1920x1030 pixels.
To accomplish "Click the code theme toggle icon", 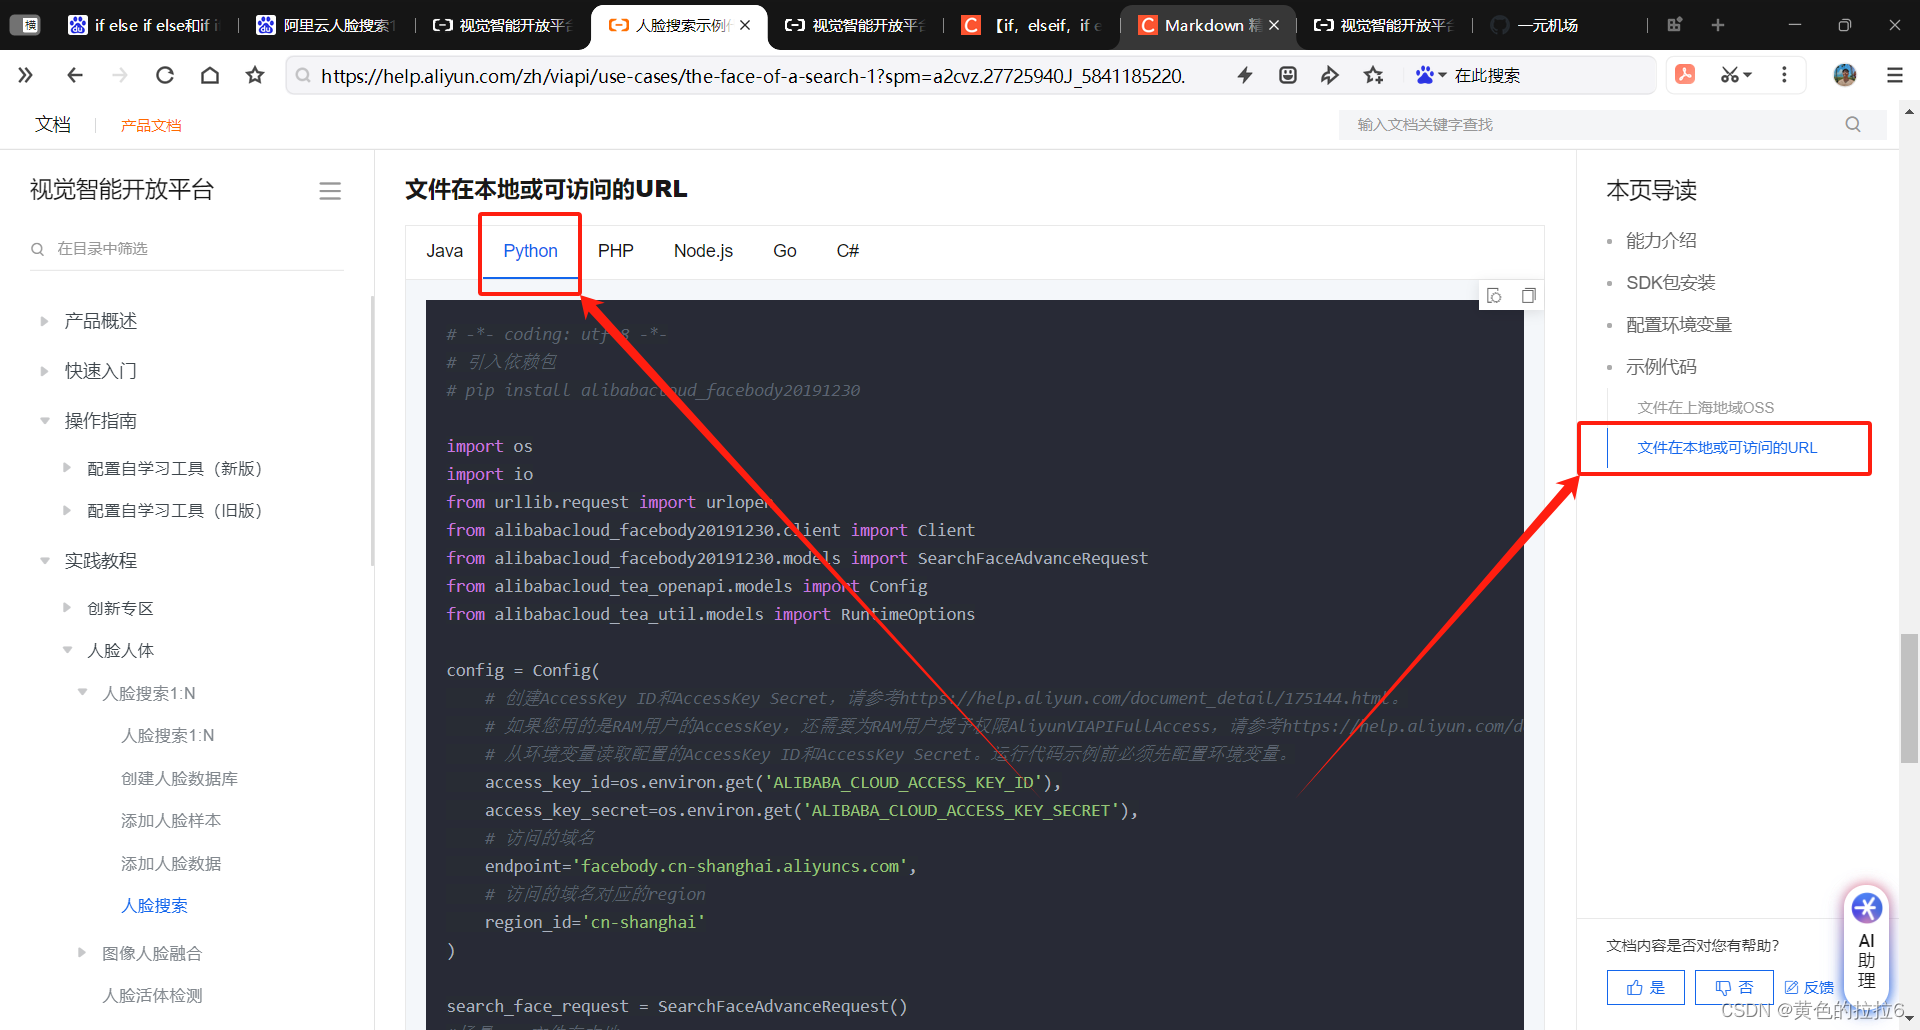I will pos(1494,295).
